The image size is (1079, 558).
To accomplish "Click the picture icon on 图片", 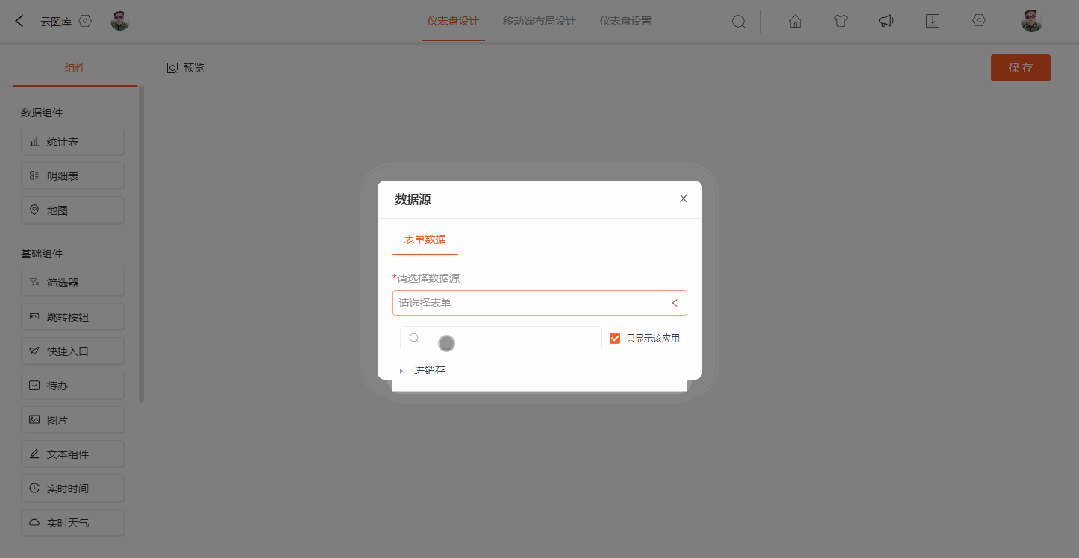I will tap(34, 420).
